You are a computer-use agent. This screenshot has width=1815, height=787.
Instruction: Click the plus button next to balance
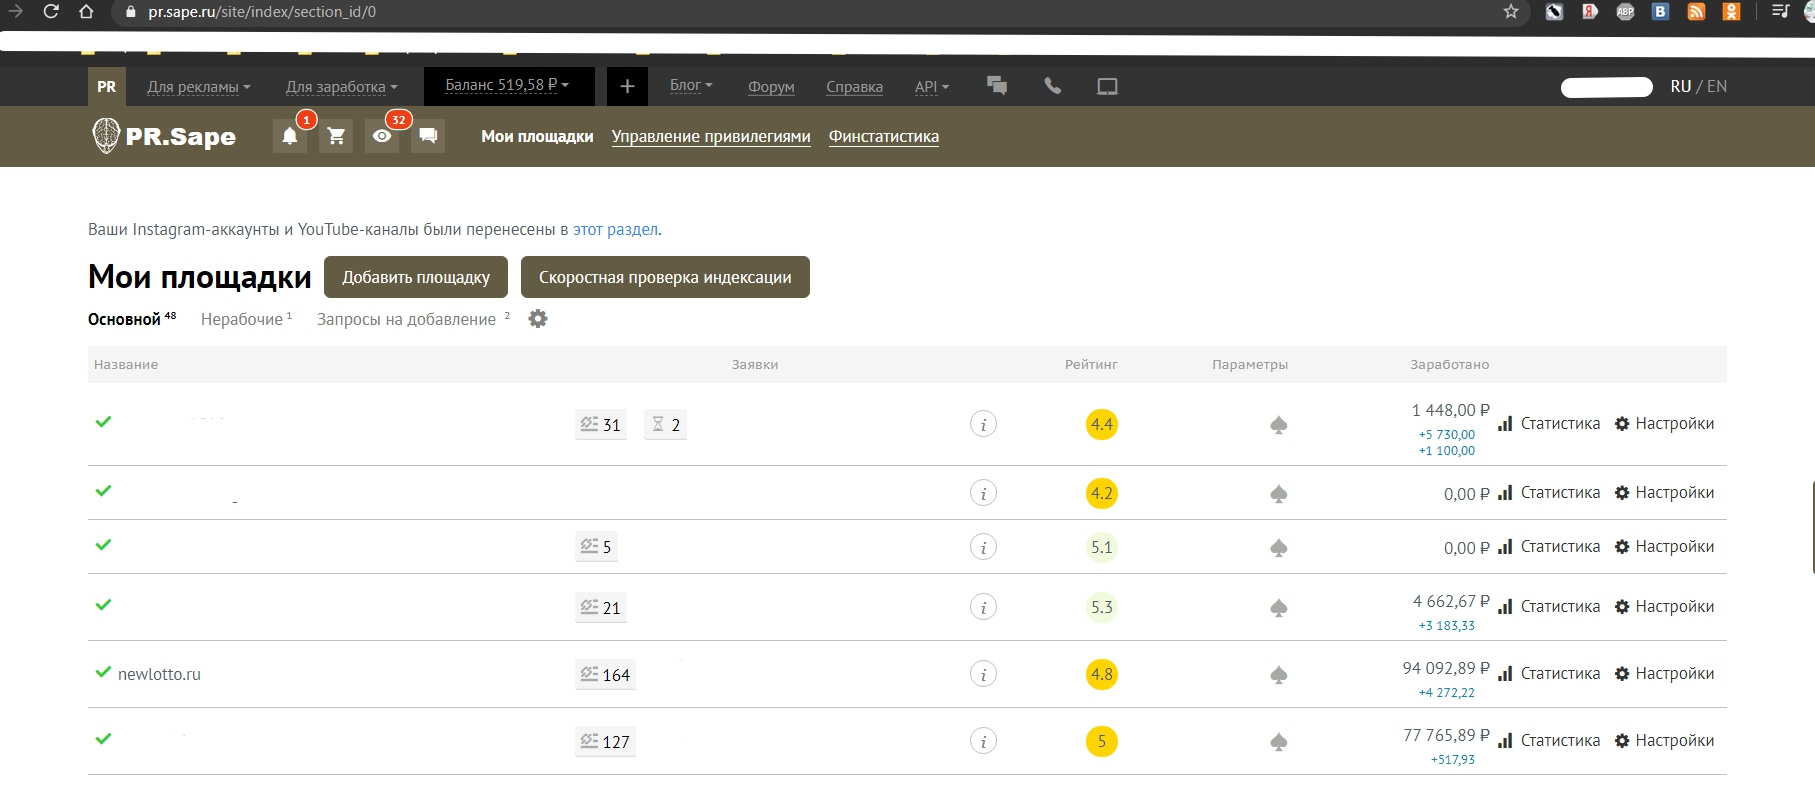click(627, 87)
